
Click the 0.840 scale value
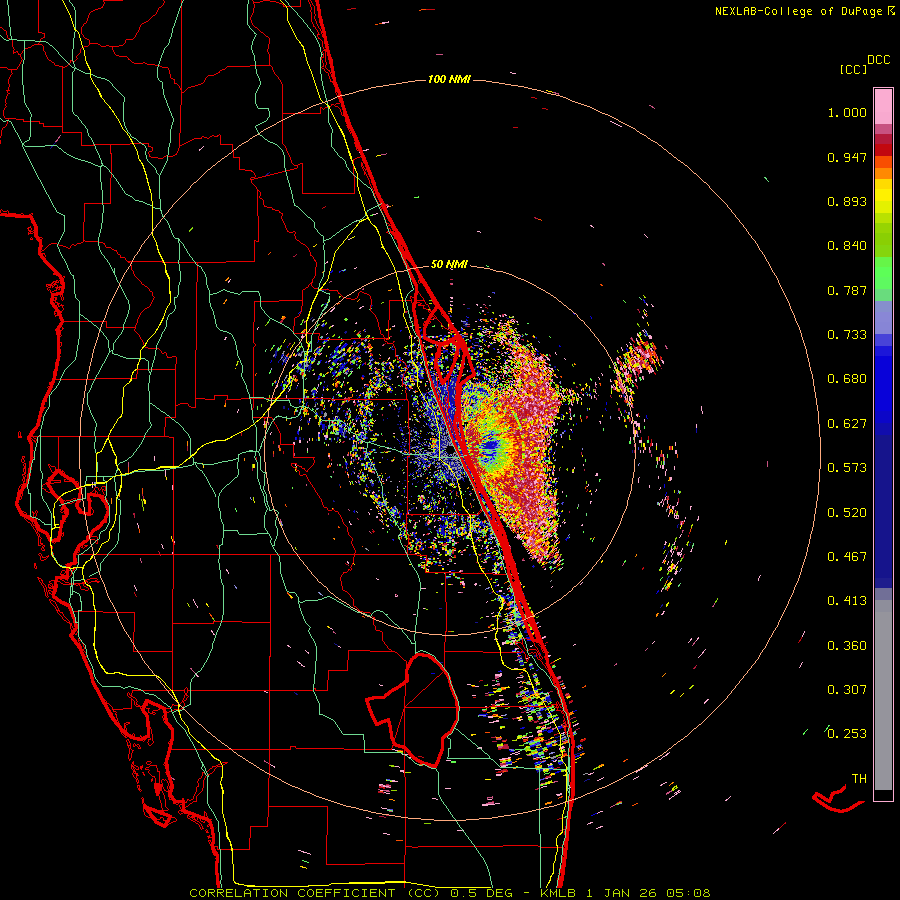pyautogui.click(x=847, y=246)
